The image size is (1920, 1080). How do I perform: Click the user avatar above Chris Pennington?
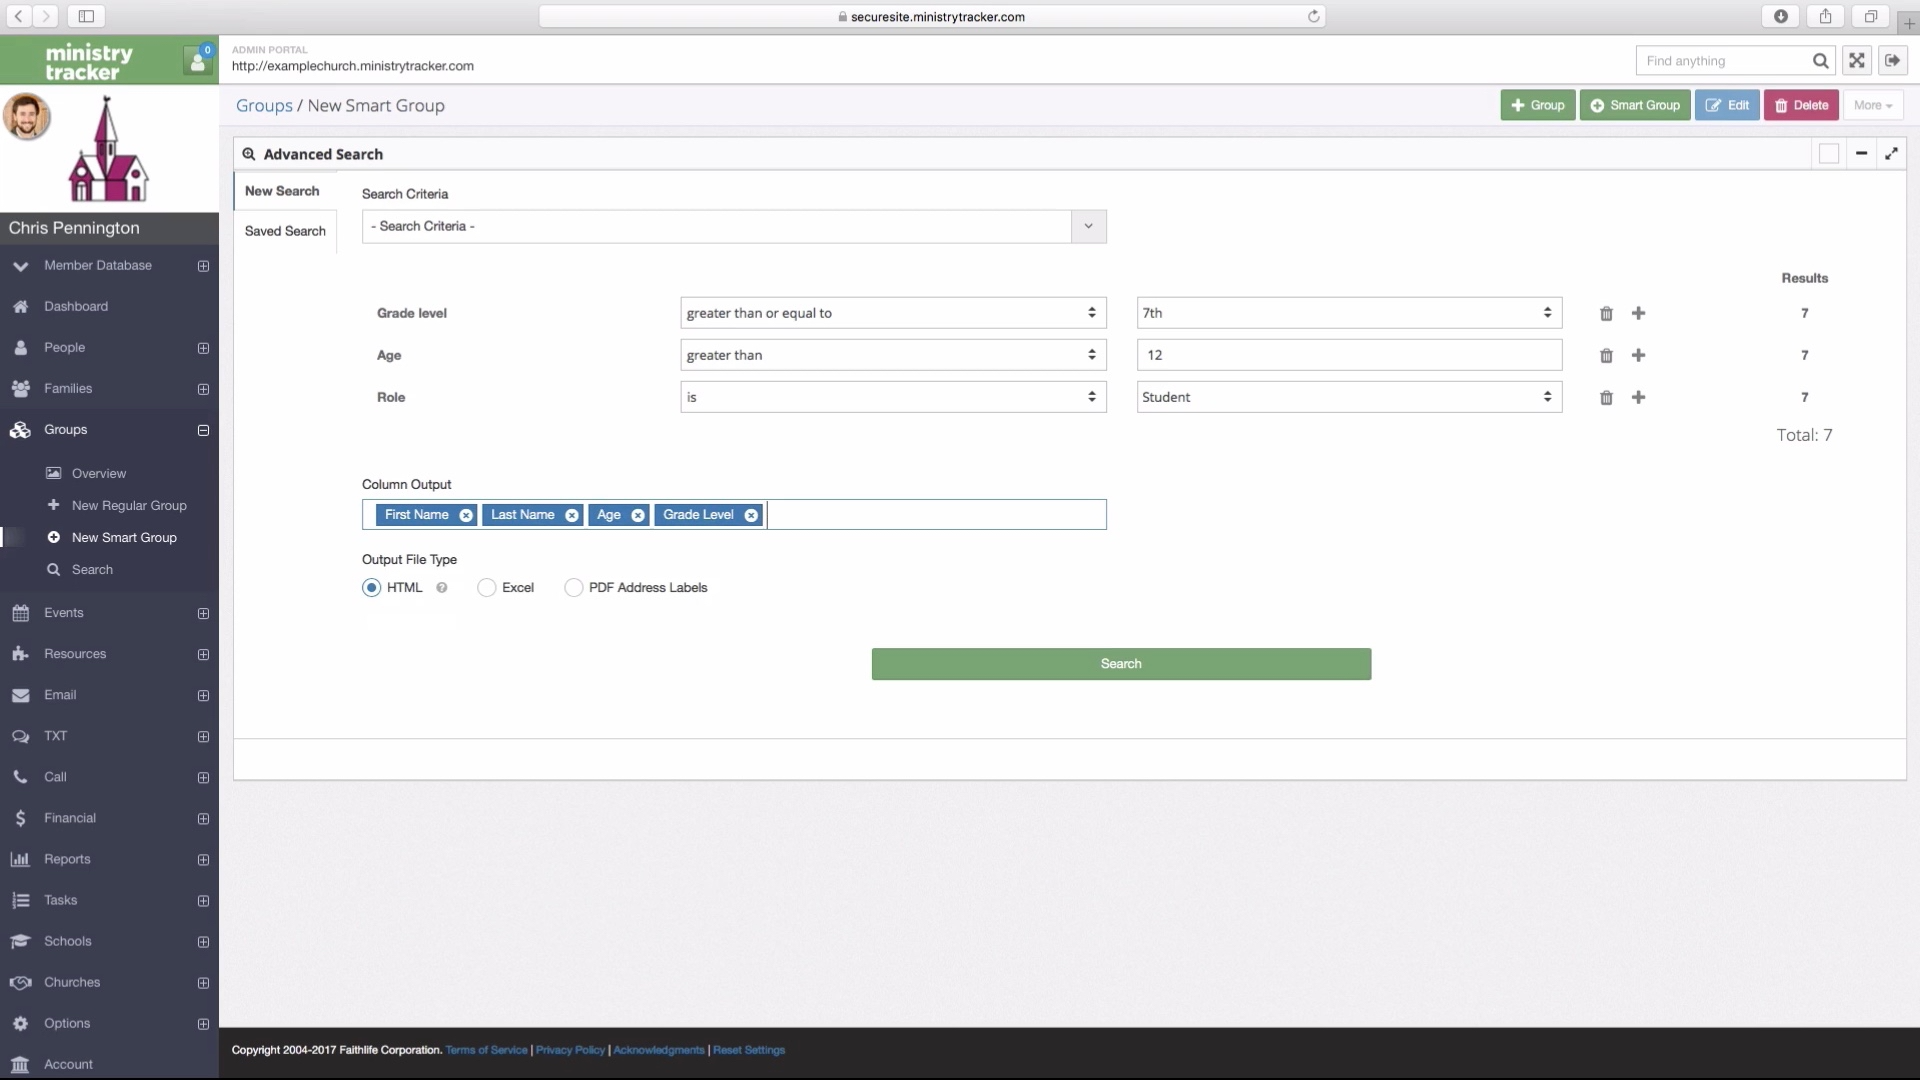[x=28, y=116]
